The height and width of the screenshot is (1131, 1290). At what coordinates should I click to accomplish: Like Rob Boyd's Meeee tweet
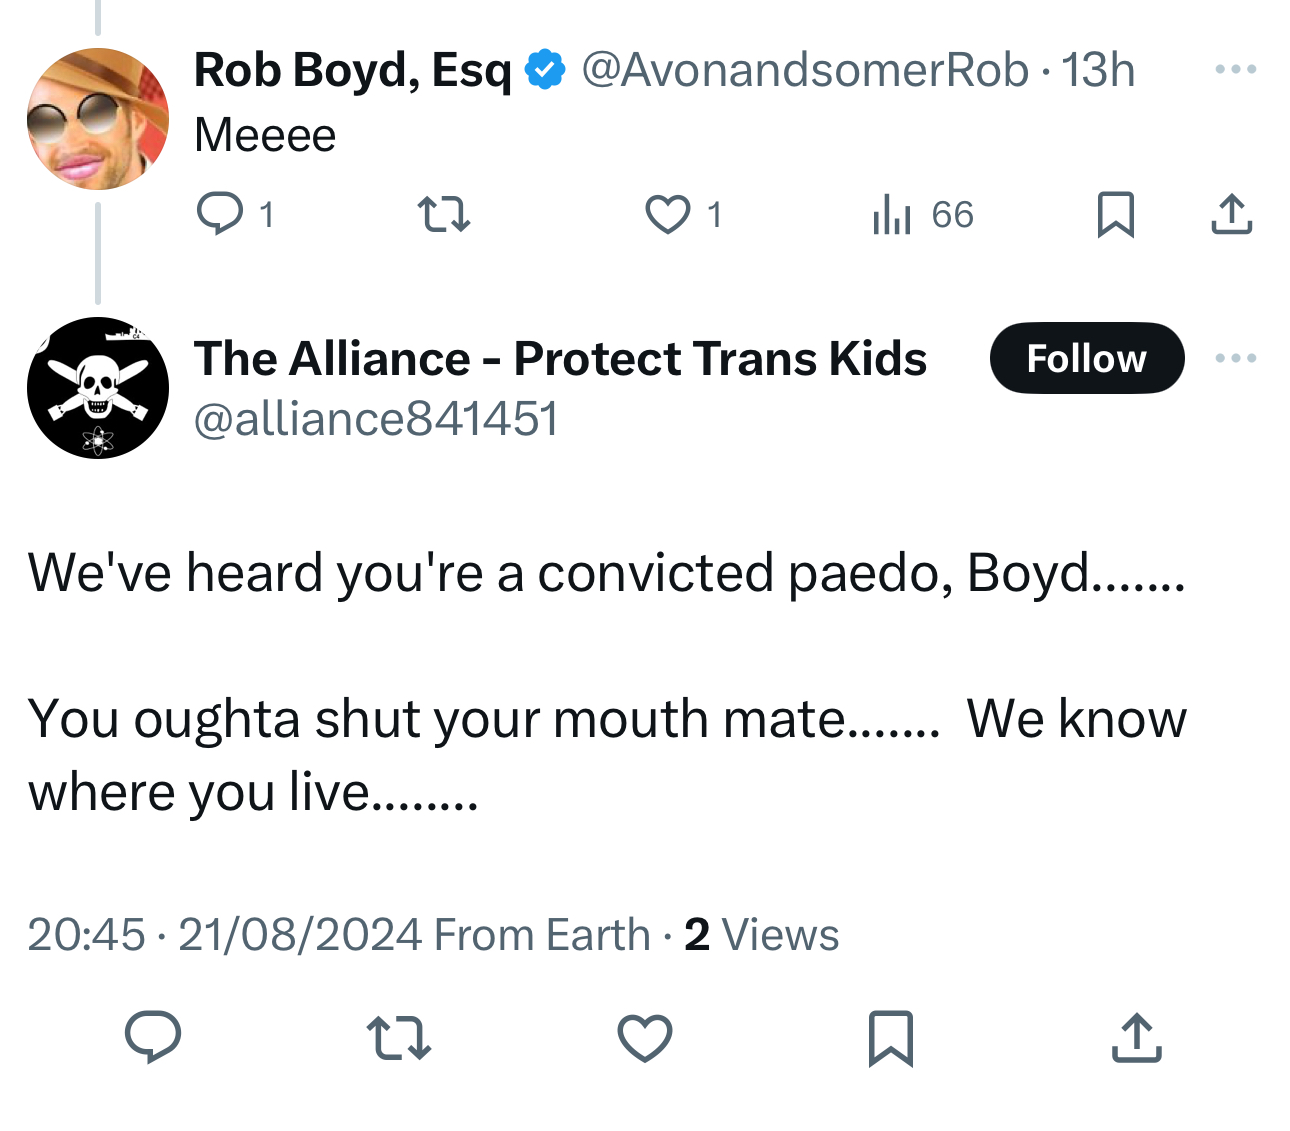[667, 214]
